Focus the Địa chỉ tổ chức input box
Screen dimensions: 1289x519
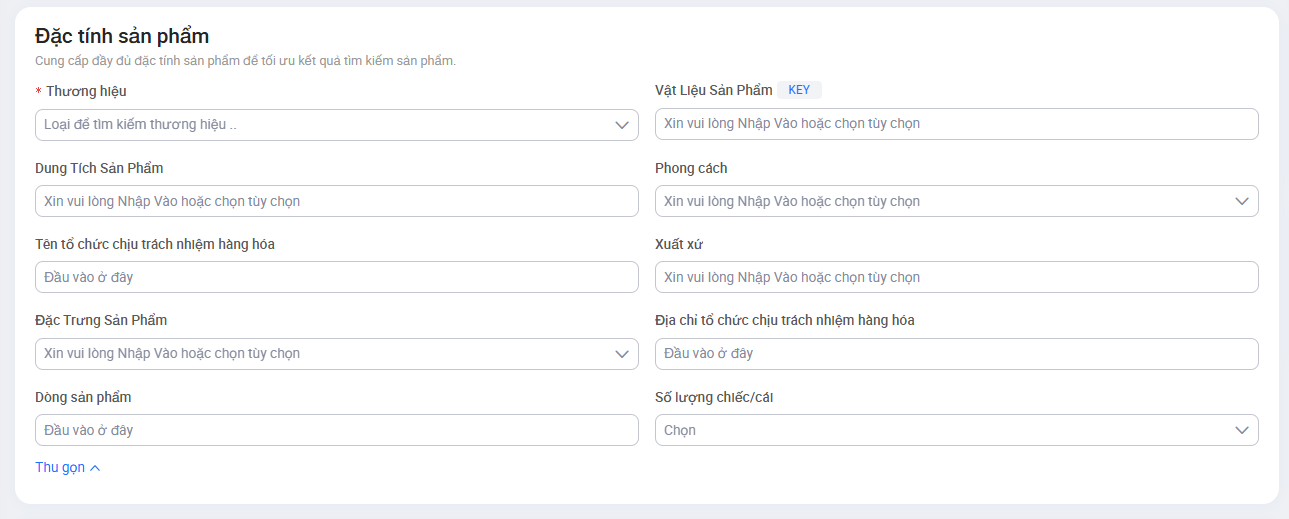[956, 353]
